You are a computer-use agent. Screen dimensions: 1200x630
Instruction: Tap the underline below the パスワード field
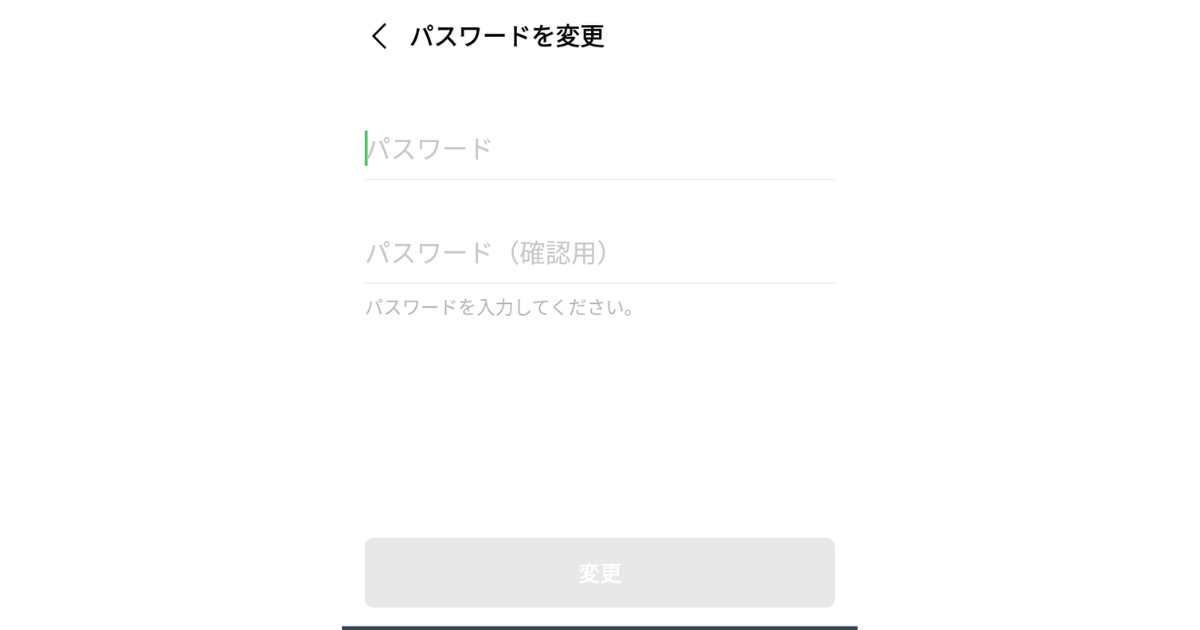(x=600, y=180)
